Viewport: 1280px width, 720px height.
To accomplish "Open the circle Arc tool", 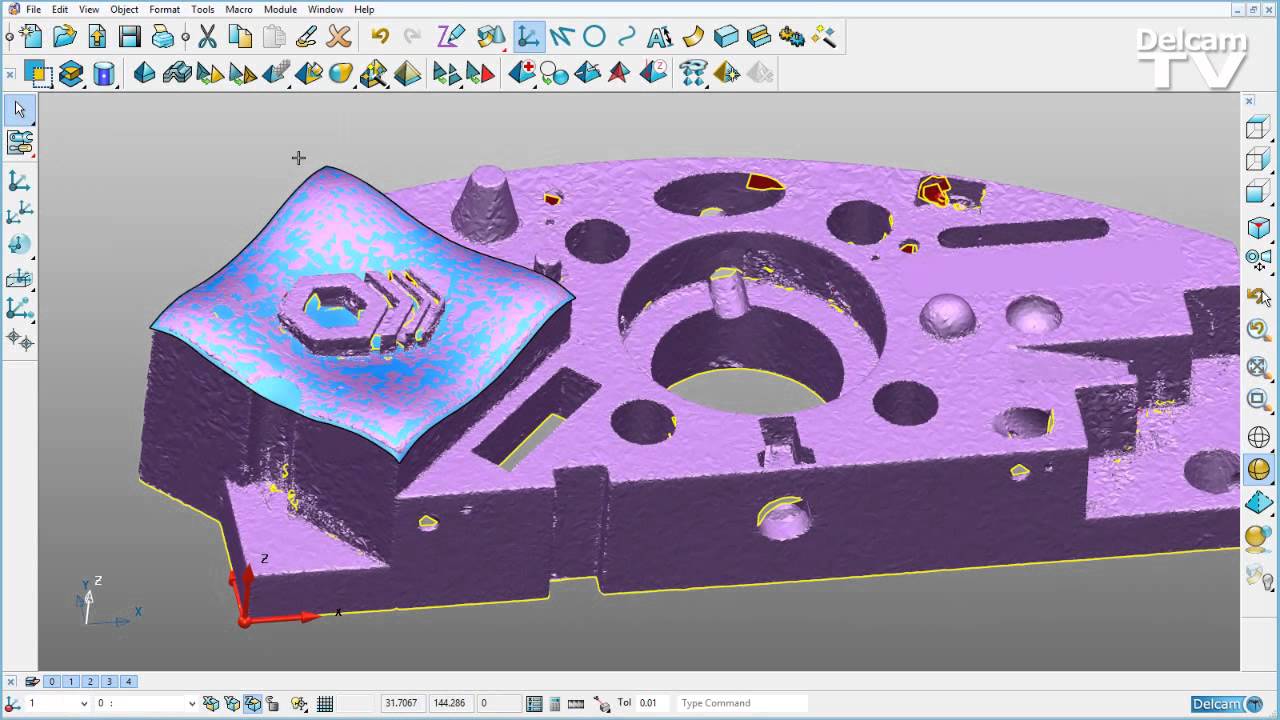I will 594,37.
